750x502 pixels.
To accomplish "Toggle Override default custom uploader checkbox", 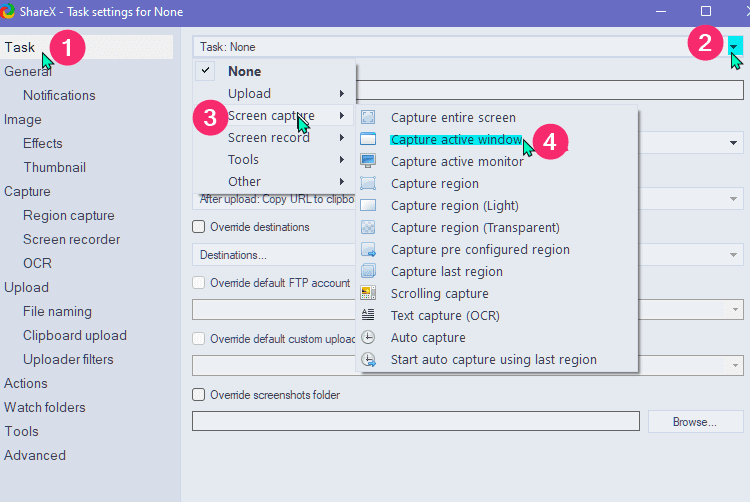I will pyautogui.click(x=199, y=338).
